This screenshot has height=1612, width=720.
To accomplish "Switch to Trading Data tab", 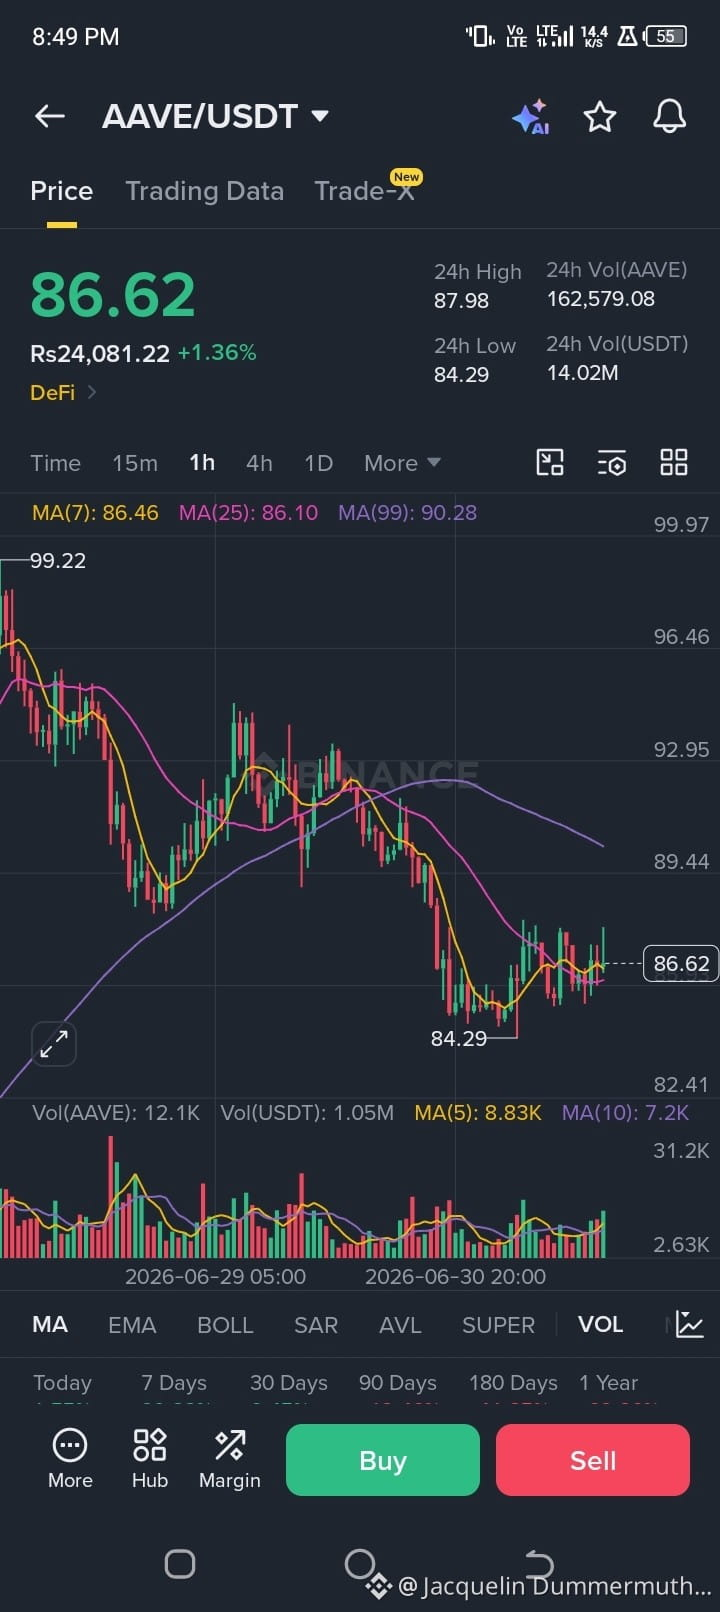I will pyautogui.click(x=205, y=191).
